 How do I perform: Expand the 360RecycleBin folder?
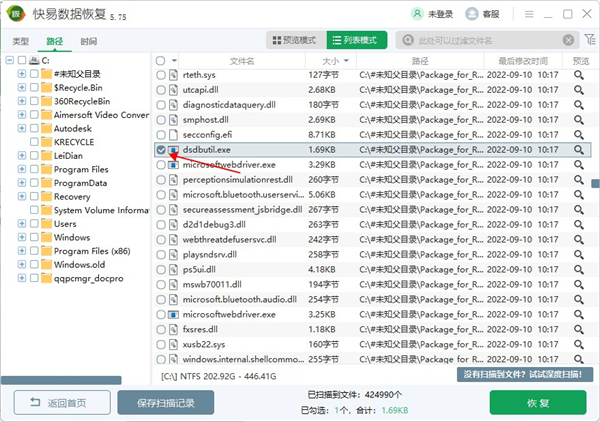click(22, 101)
